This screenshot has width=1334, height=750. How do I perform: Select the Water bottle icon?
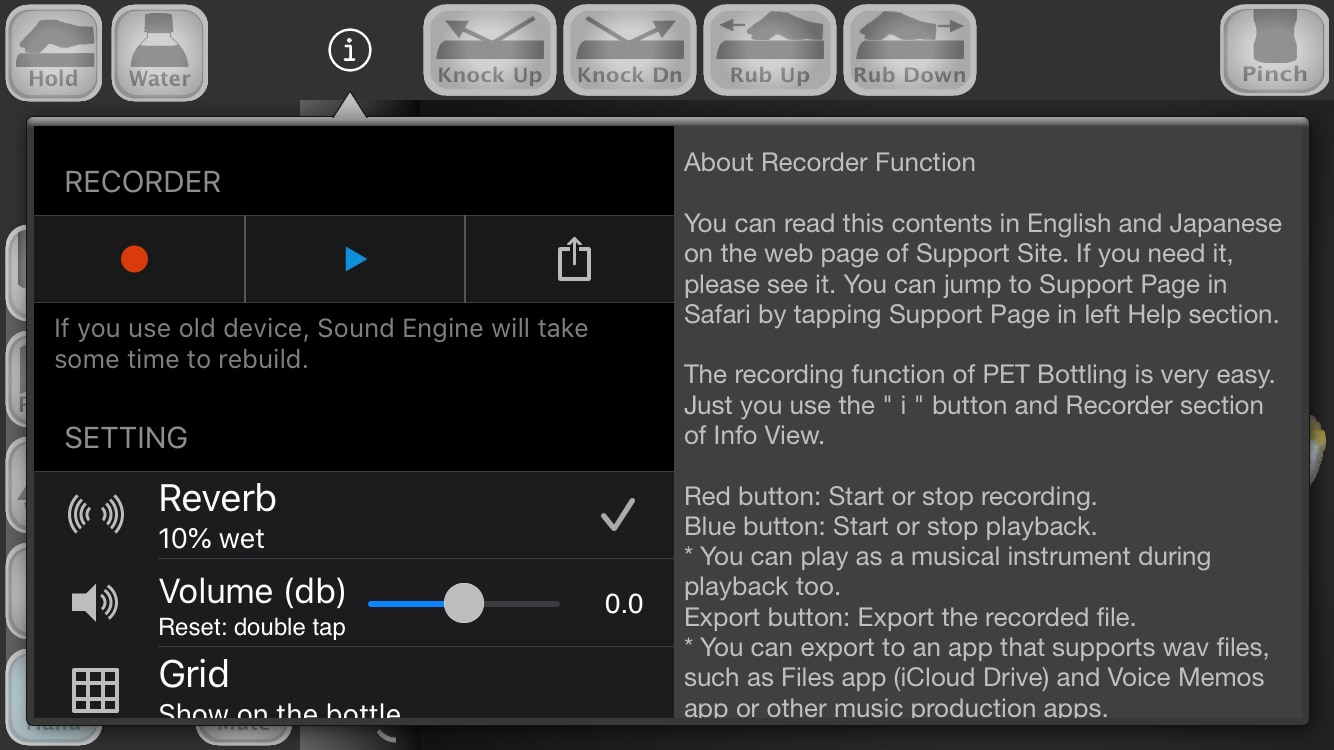point(160,52)
